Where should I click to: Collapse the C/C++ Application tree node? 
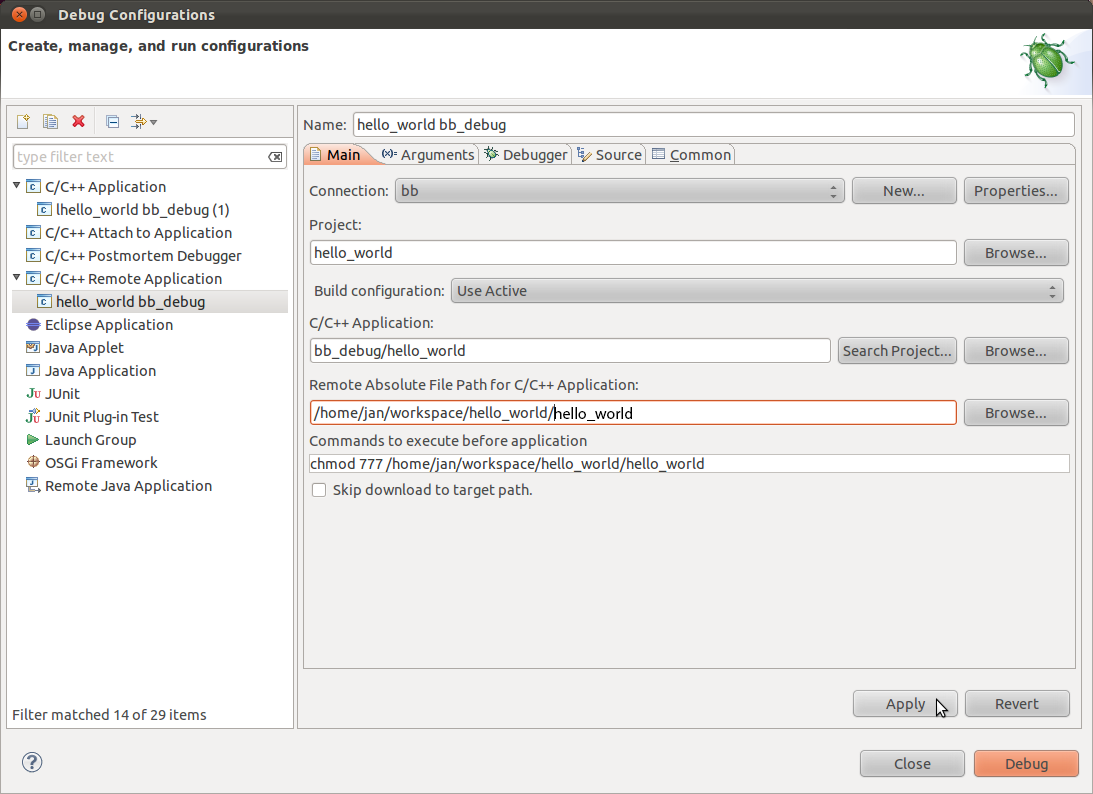coord(17,185)
